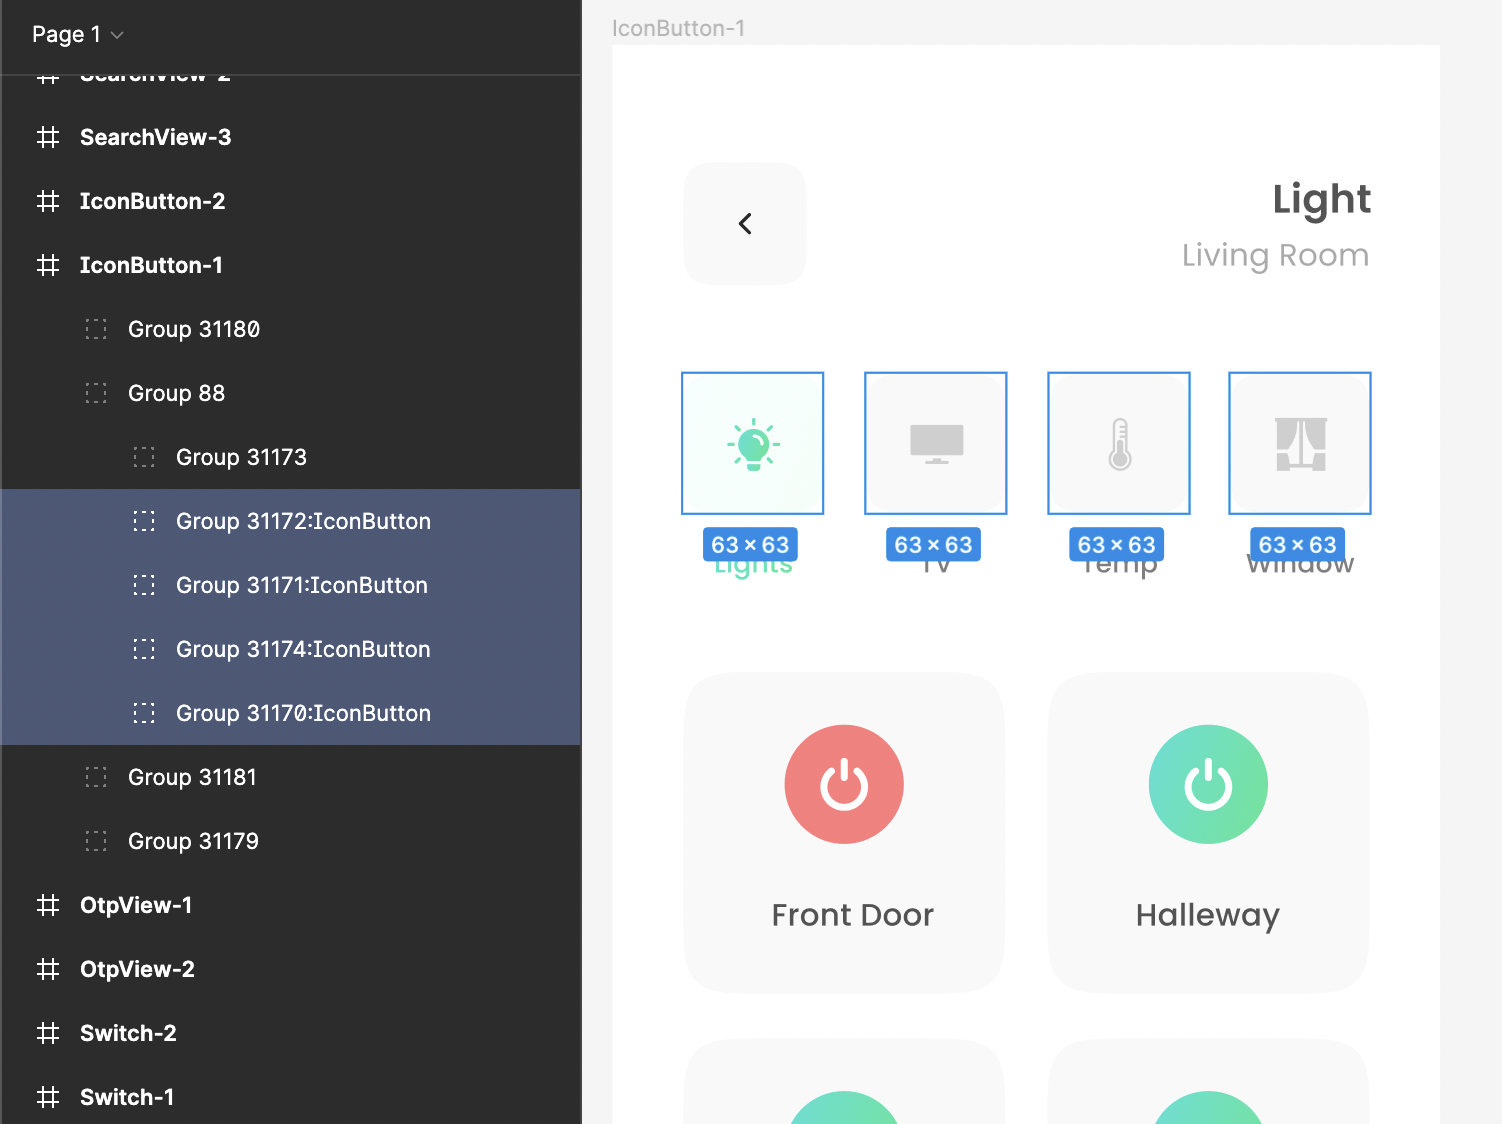Screen dimensions: 1502x1124
Task: Click the frame icon beside Switch-2
Action: tap(48, 1033)
